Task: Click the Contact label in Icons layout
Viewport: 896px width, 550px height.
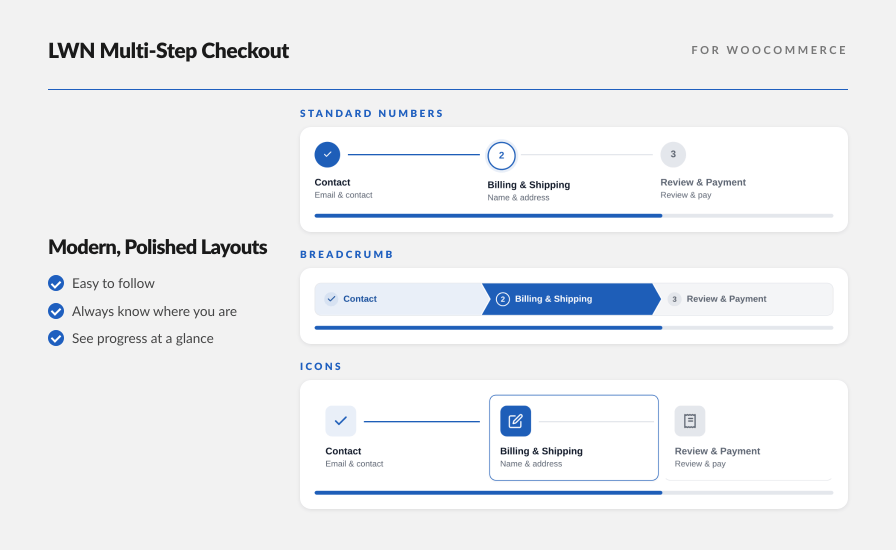Action: [x=343, y=451]
